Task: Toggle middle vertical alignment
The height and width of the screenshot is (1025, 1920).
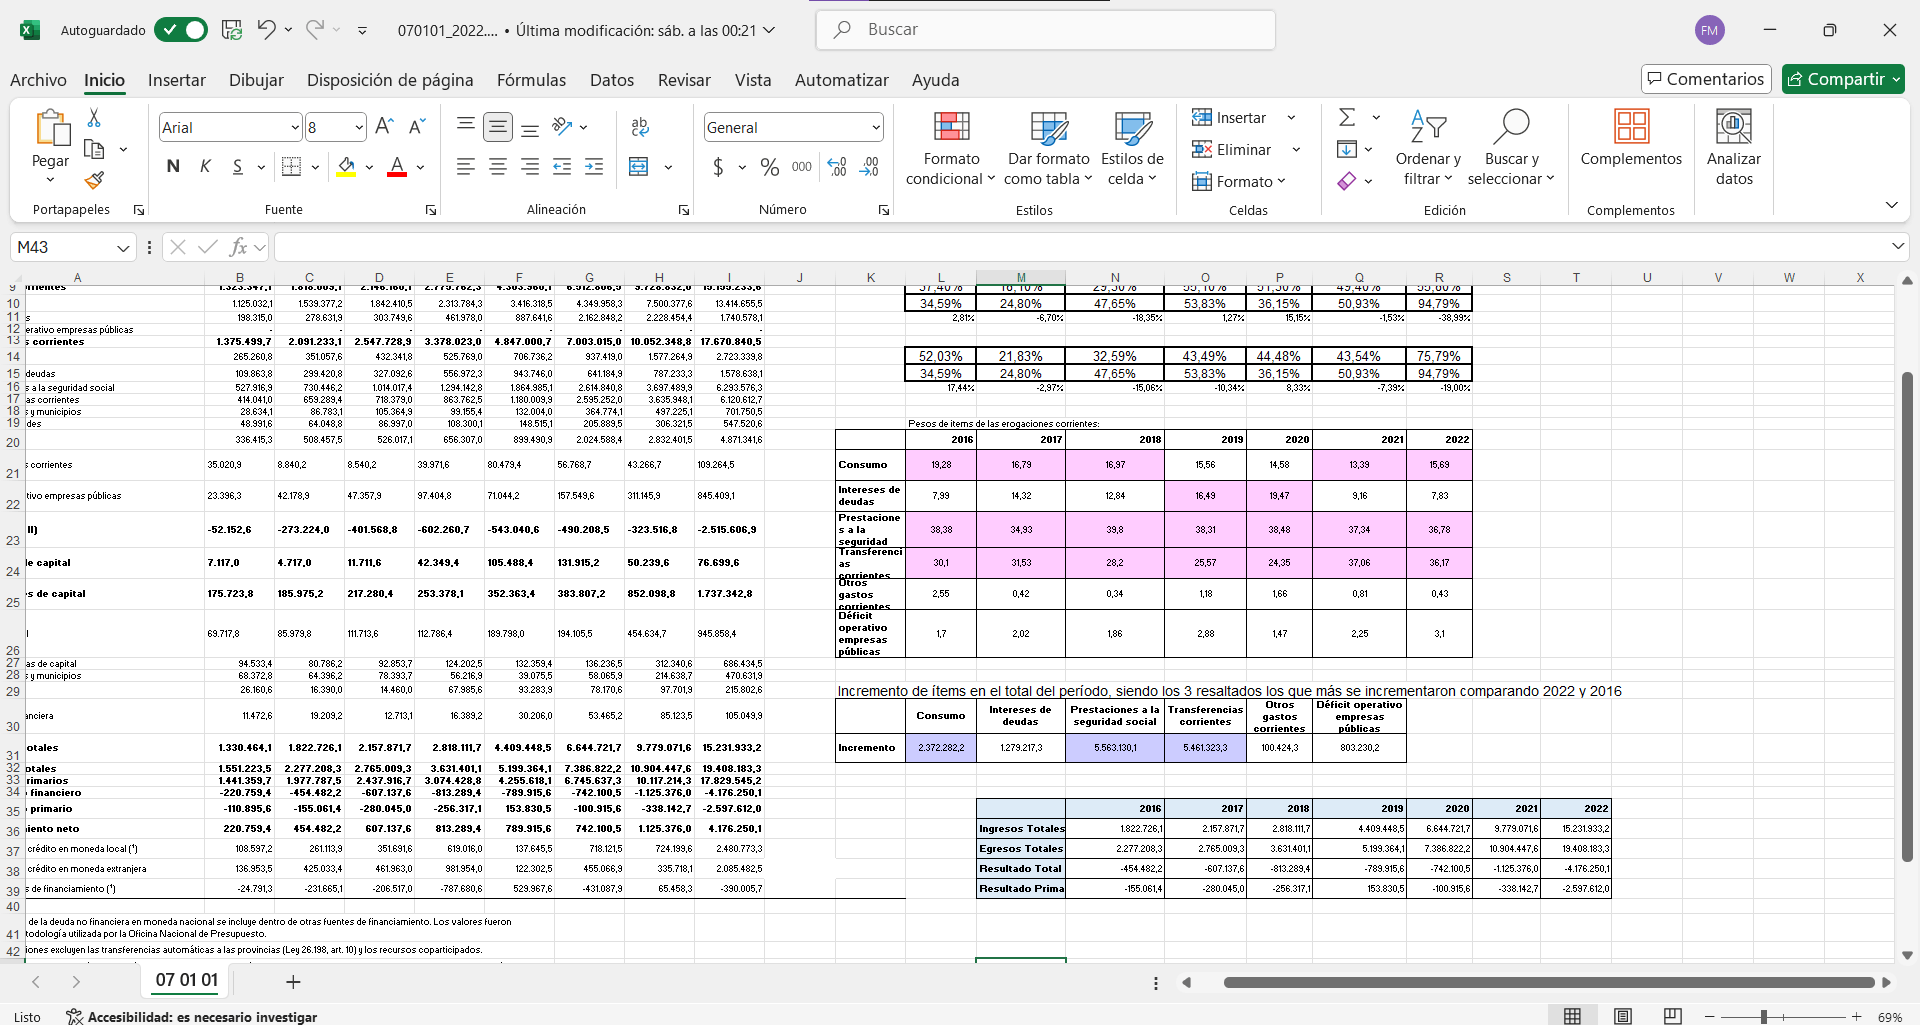Action: (498, 127)
